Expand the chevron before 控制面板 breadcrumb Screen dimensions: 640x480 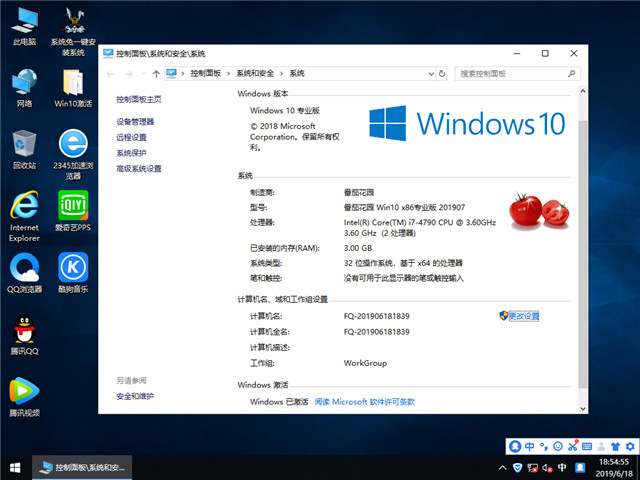coord(183,73)
